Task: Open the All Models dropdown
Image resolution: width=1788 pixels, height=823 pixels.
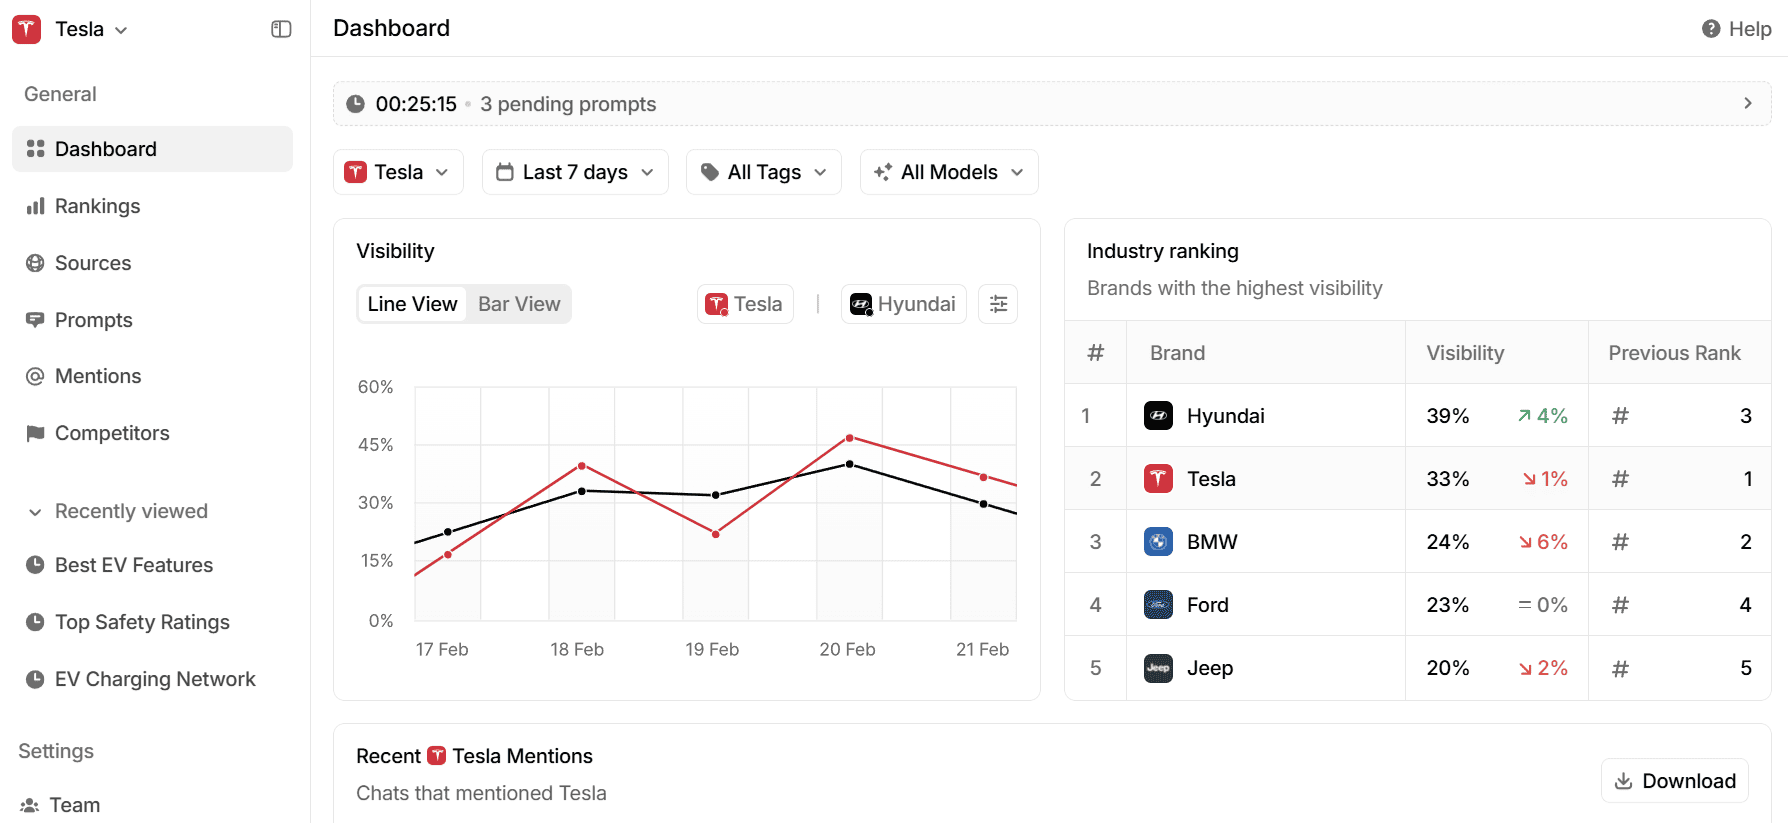Action: click(949, 172)
